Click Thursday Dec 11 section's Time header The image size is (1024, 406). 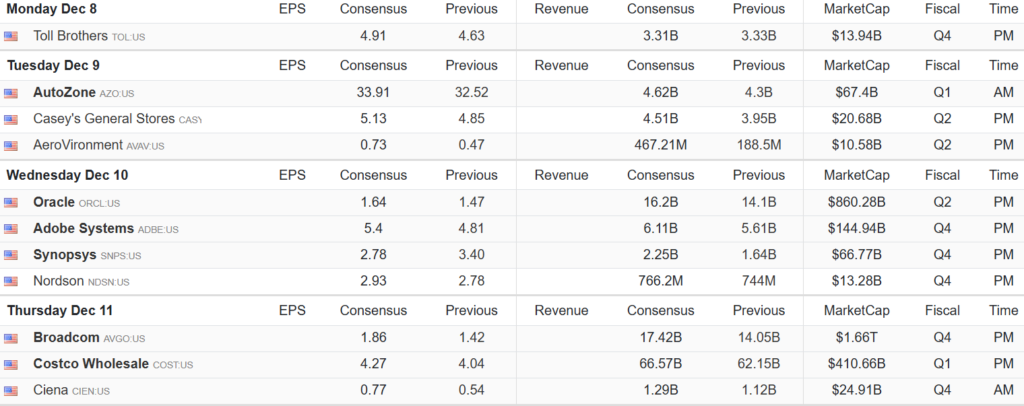pos(1003,311)
